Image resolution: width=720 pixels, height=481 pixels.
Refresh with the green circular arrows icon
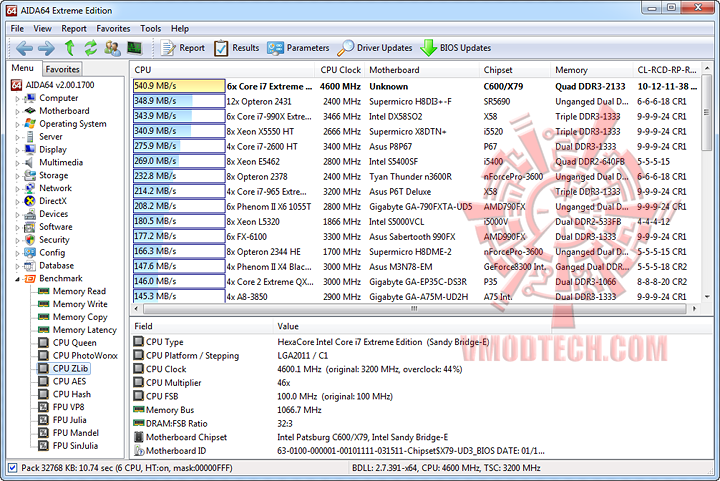[x=91, y=48]
